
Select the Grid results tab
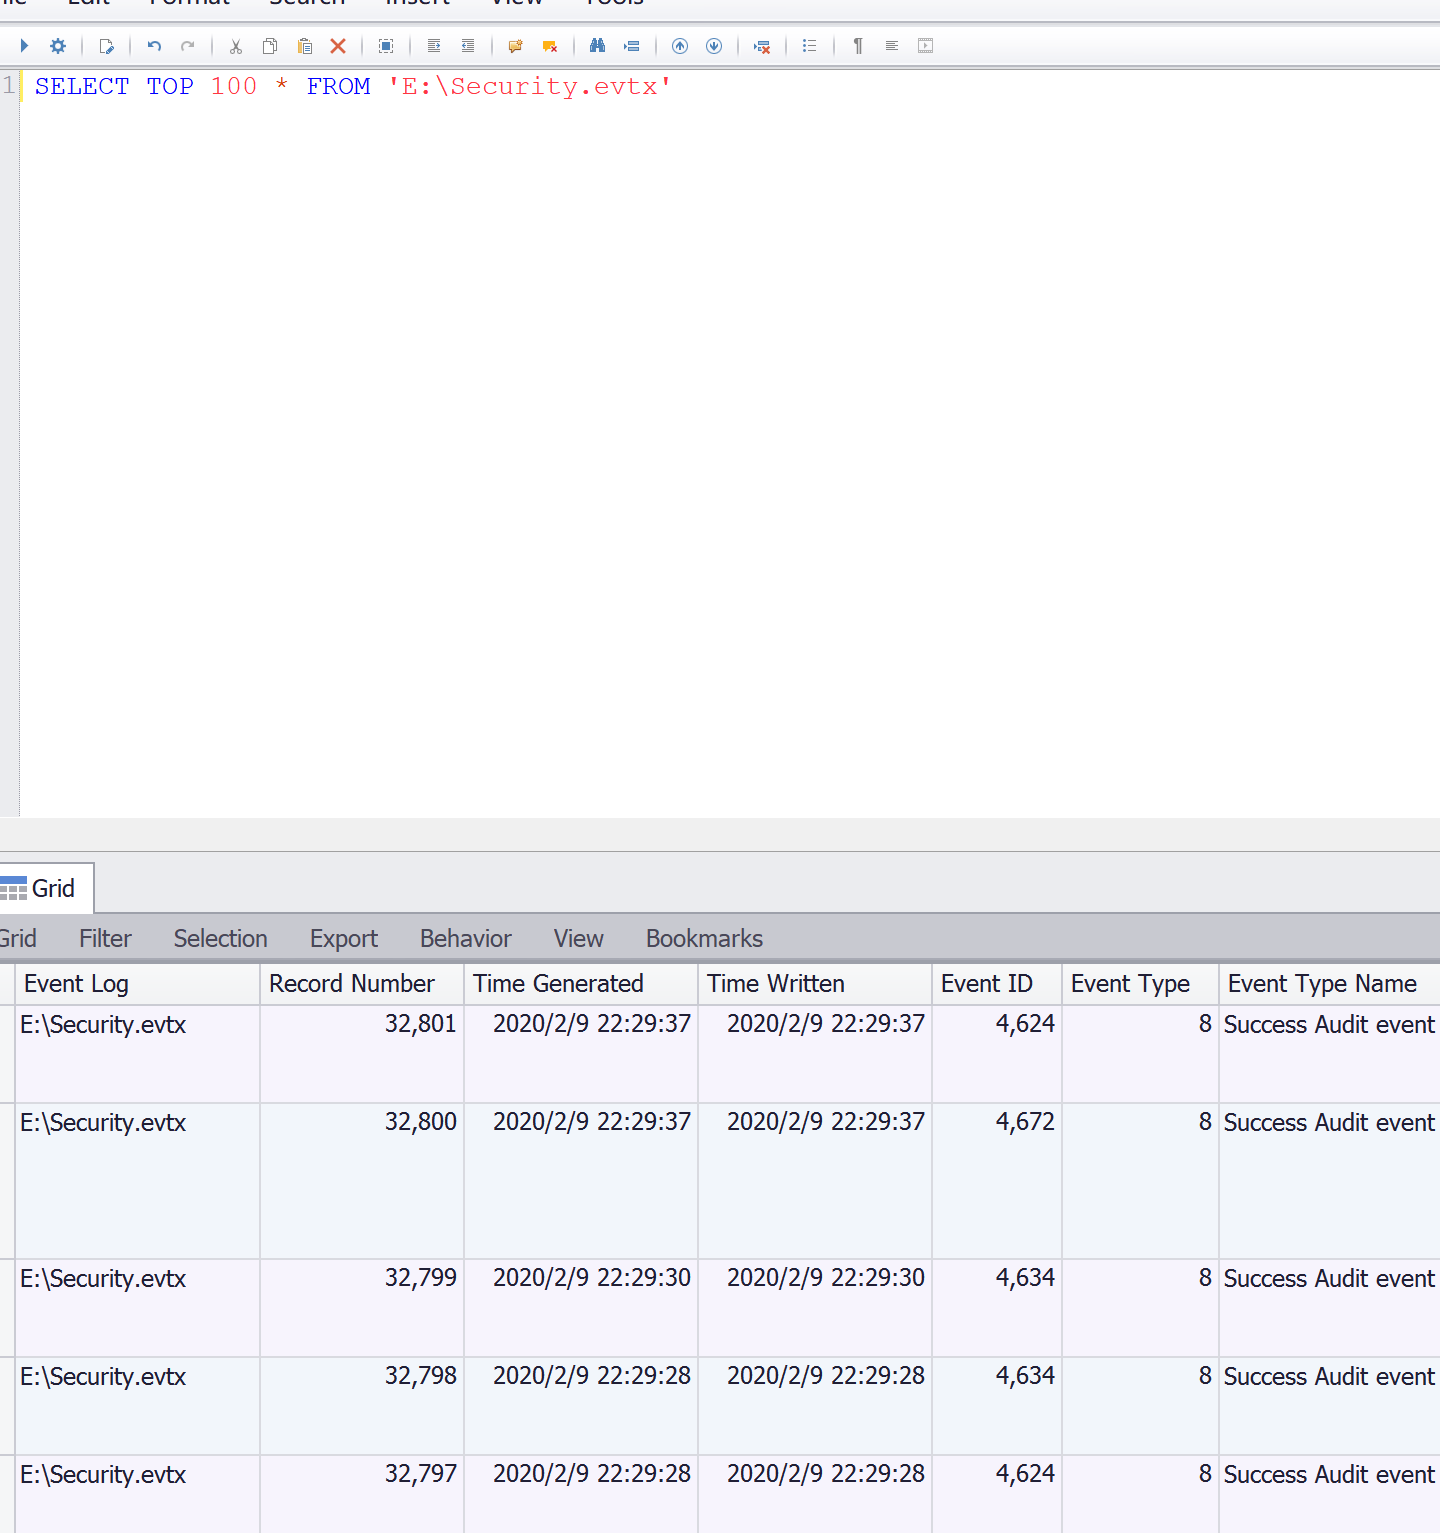[x=46, y=888]
